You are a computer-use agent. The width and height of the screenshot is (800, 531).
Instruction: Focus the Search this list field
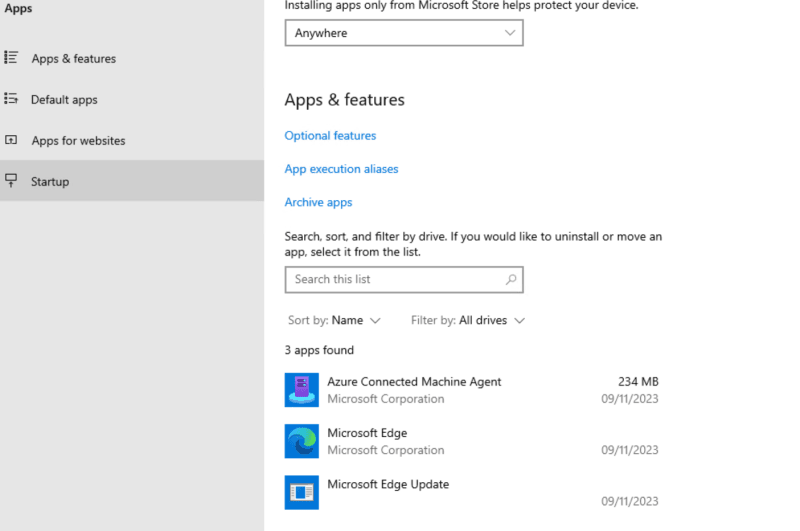click(x=404, y=280)
